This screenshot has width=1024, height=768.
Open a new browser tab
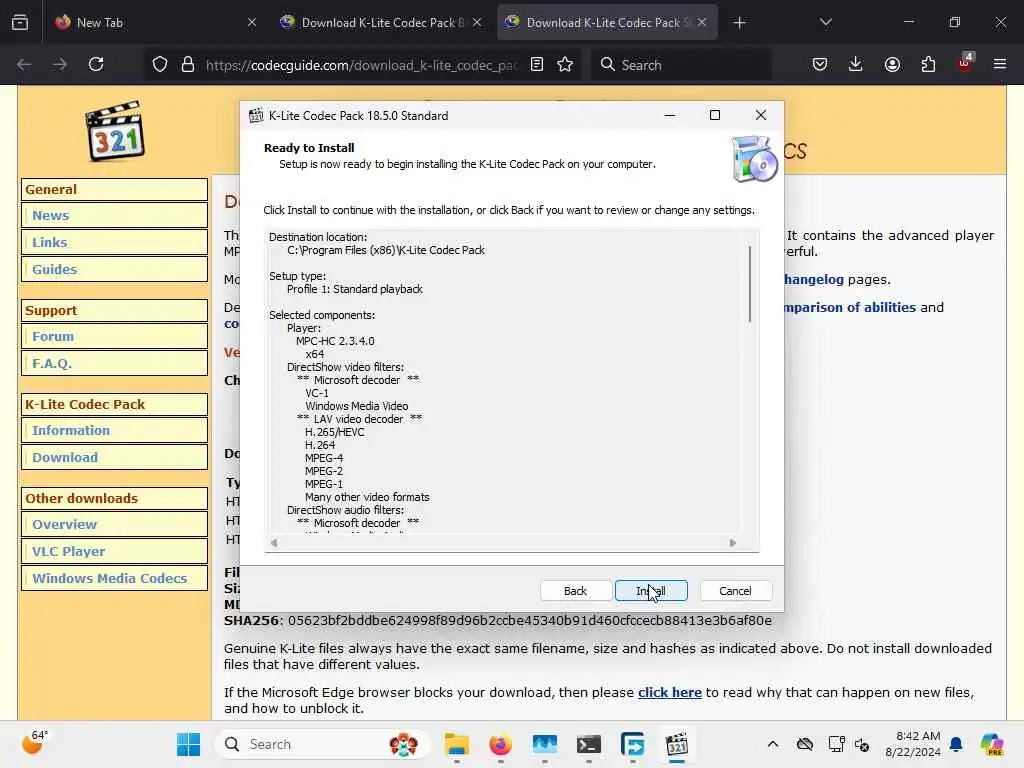tap(739, 23)
